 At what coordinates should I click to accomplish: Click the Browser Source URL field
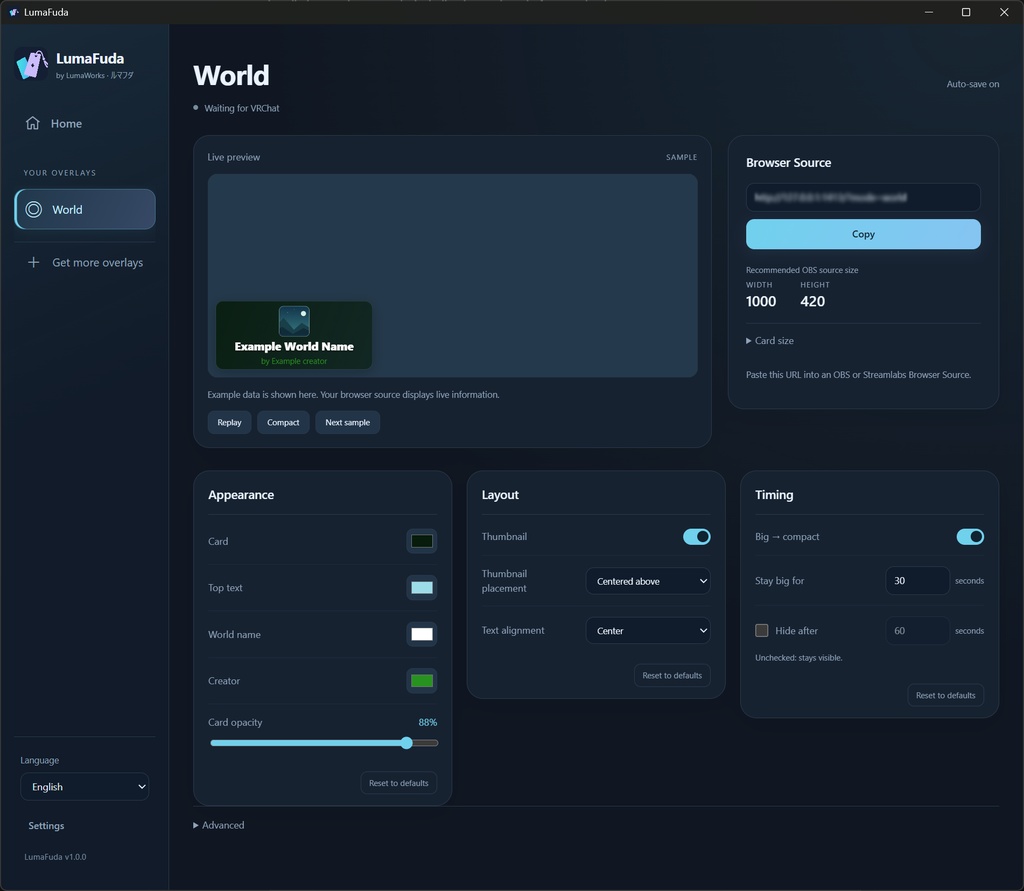click(x=863, y=197)
